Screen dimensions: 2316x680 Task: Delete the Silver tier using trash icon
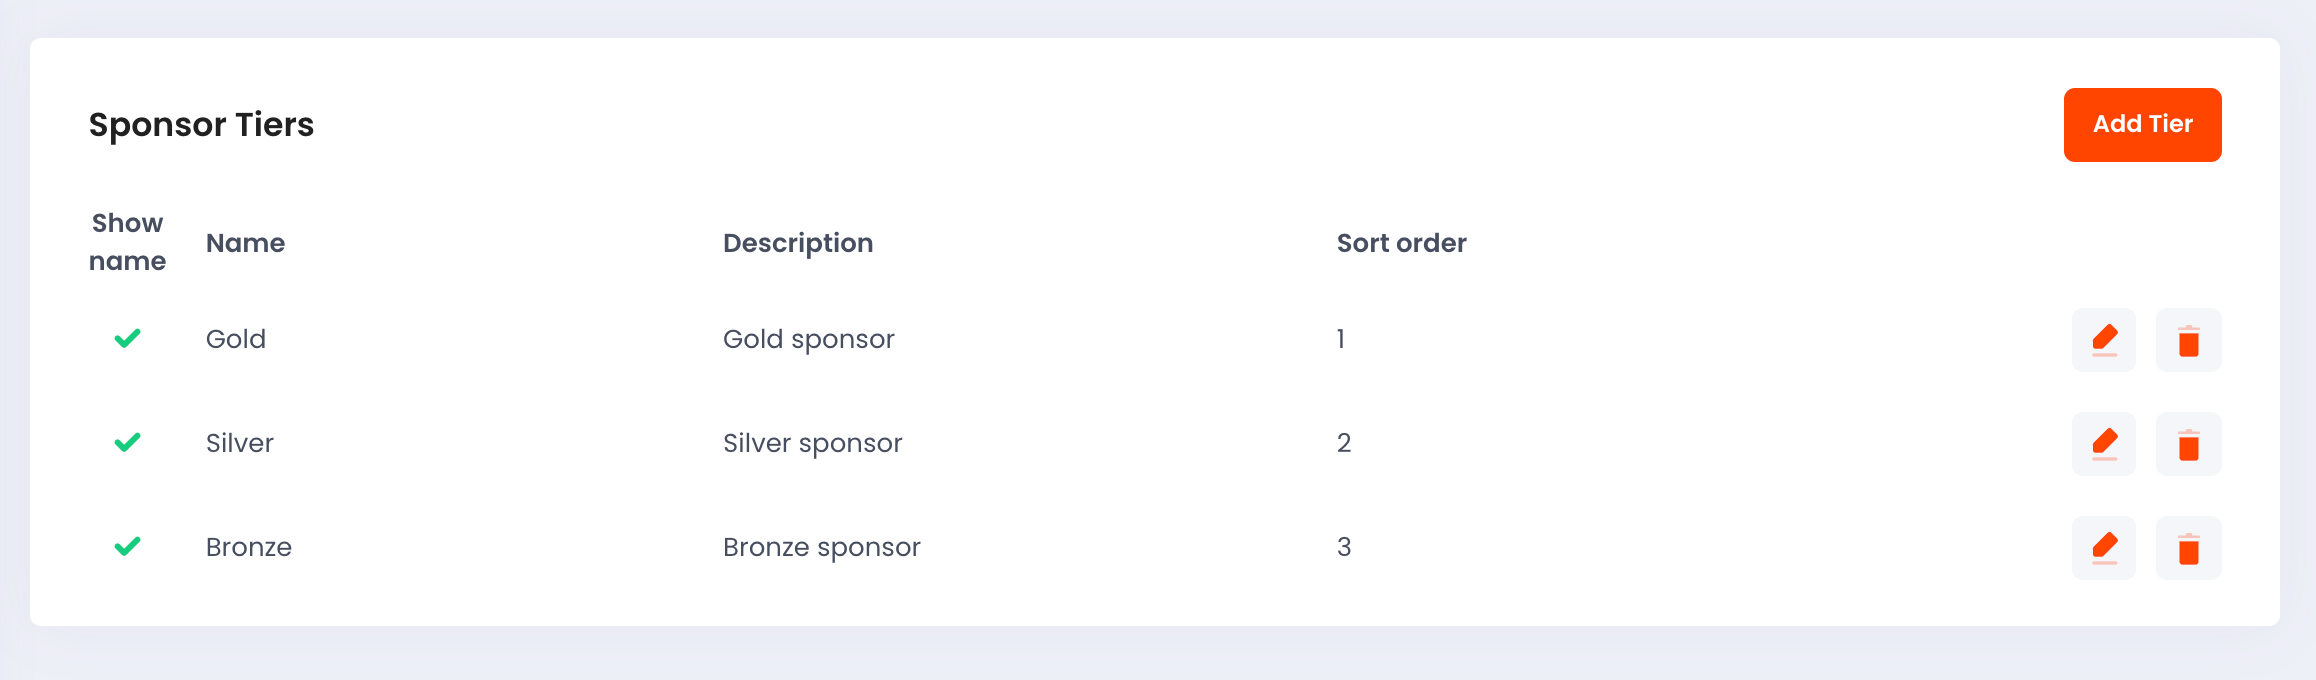point(2189,444)
